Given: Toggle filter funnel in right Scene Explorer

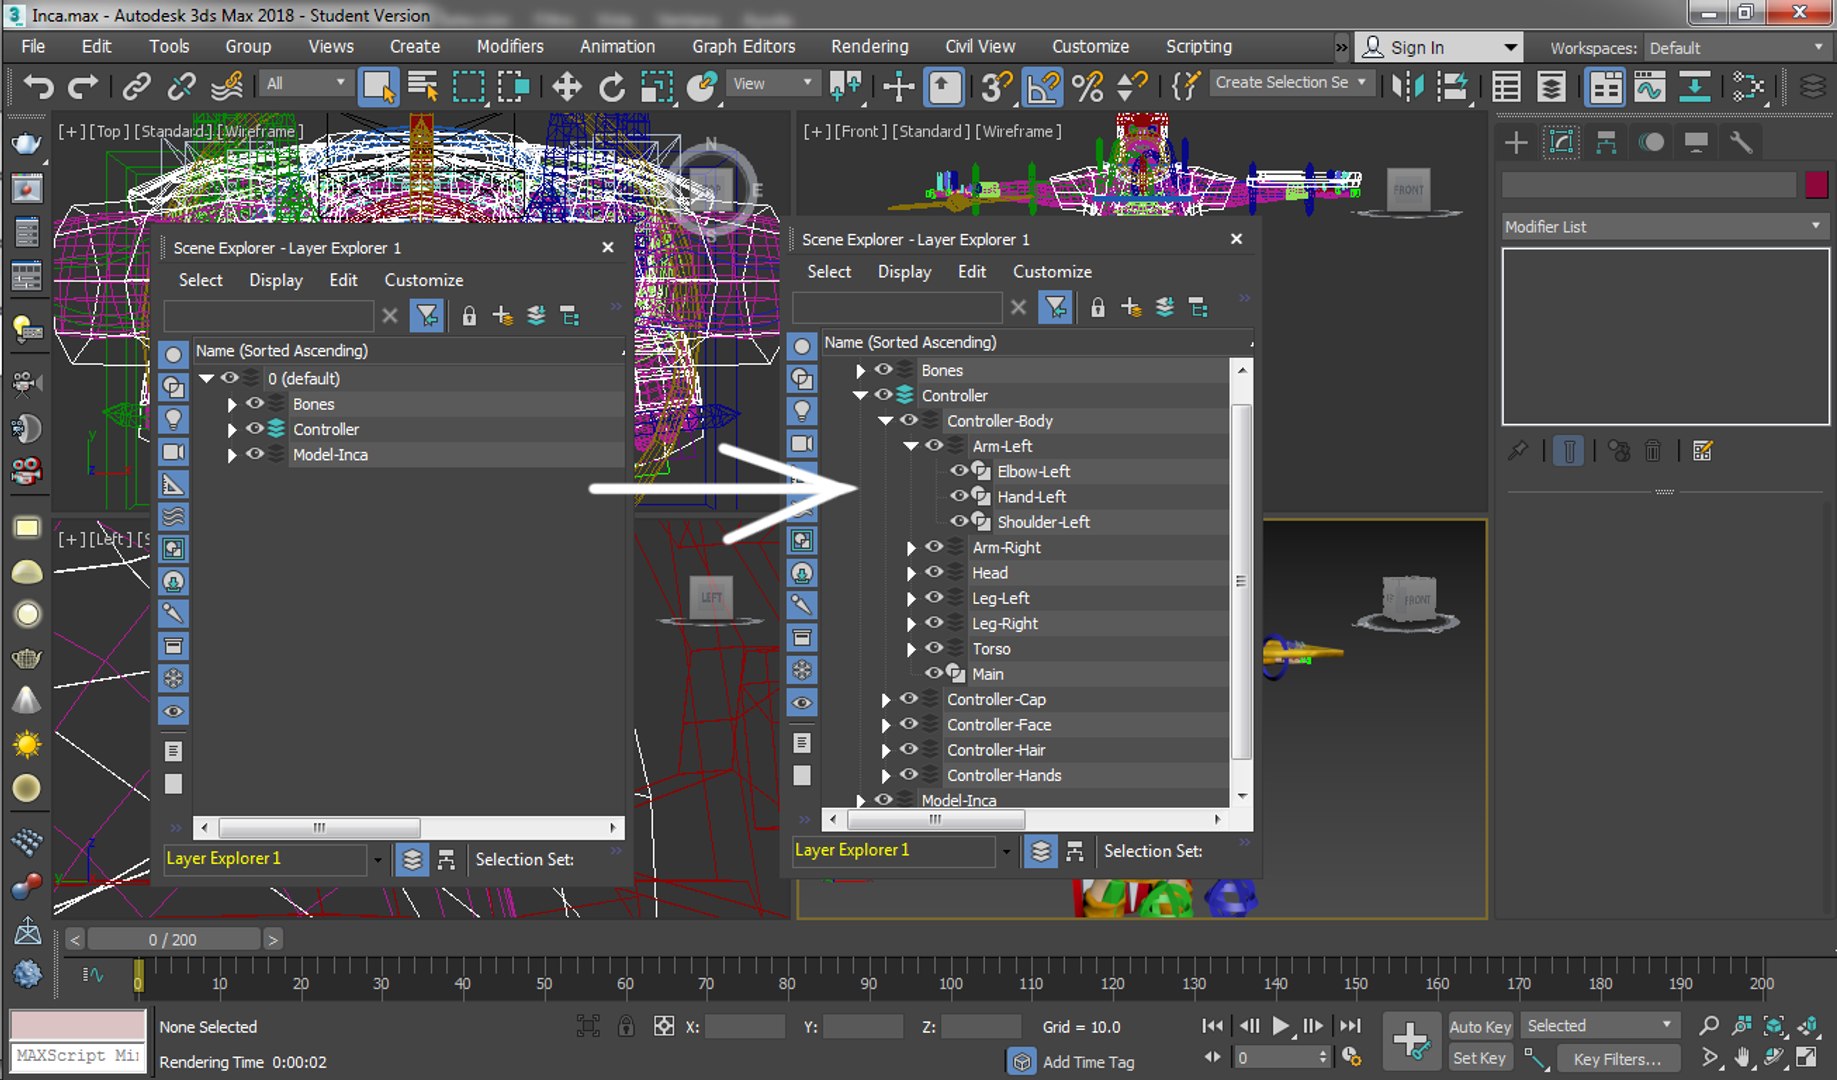Looking at the screenshot, I should pos(1055,307).
